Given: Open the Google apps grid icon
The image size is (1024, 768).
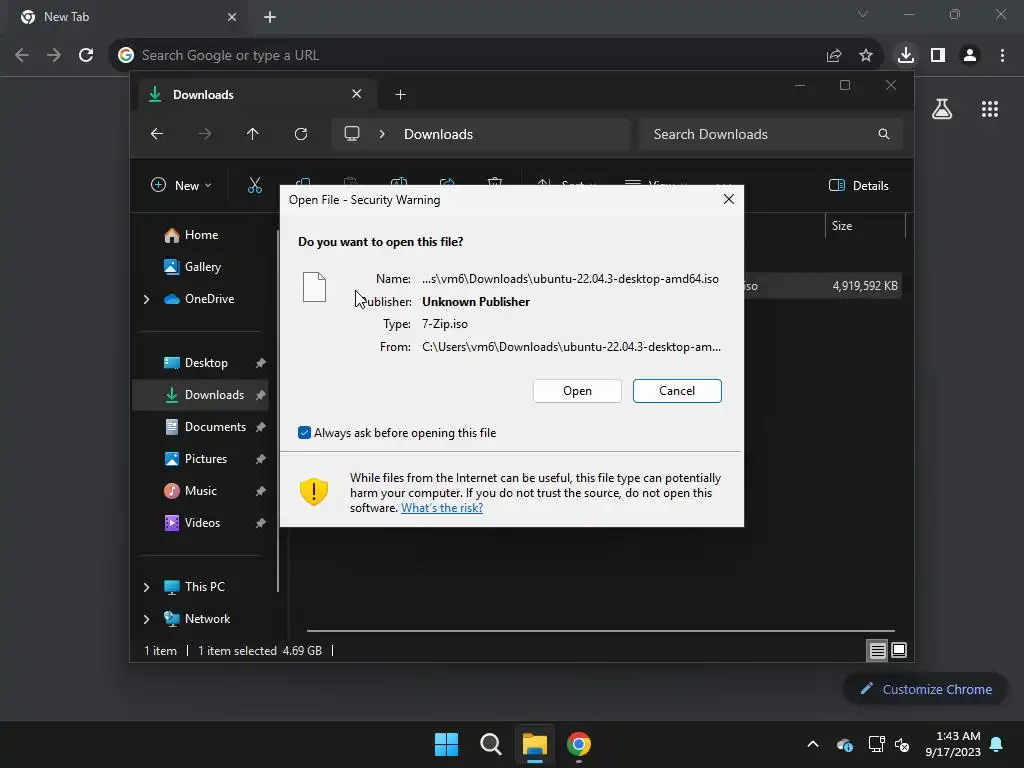Looking at the screenshot, I should point(990,109).
